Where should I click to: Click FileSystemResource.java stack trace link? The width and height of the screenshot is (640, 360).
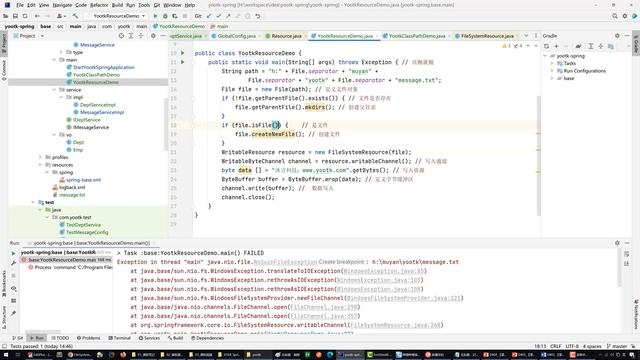396,325
